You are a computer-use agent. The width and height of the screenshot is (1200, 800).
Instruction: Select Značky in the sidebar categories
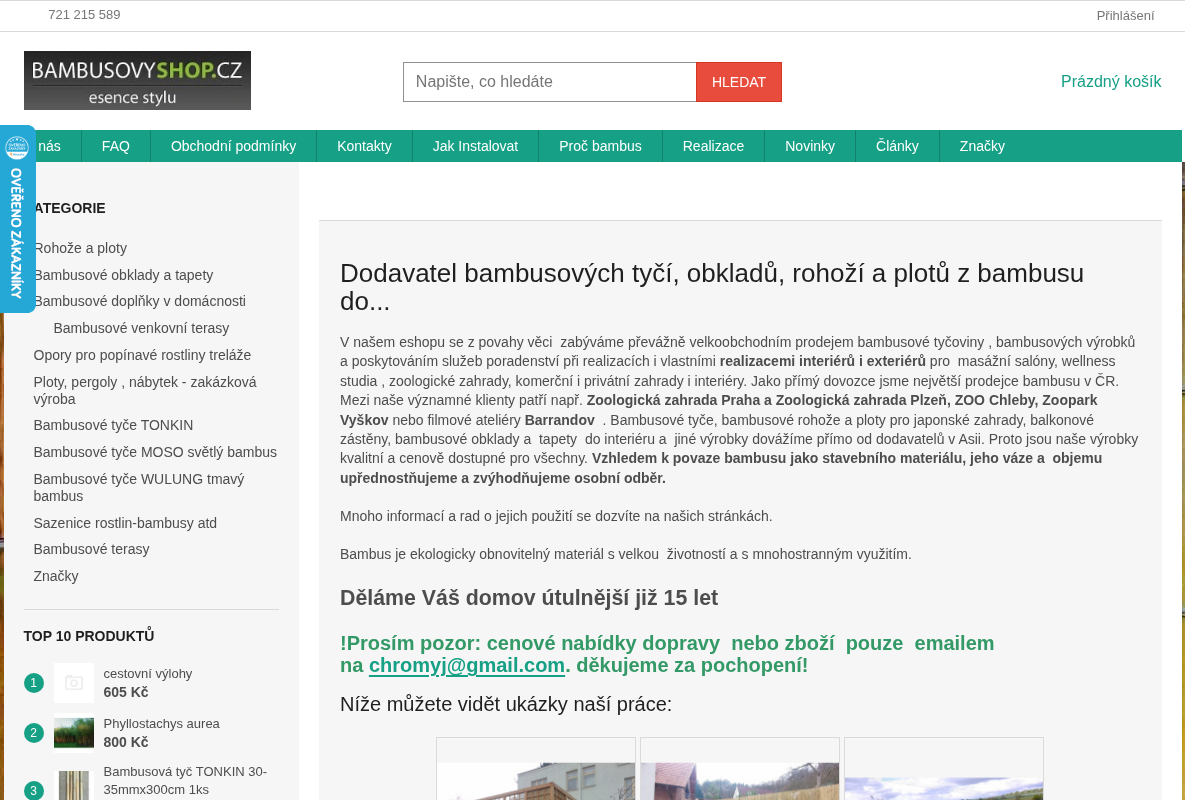pyautogui.click(x=56, y=576)
